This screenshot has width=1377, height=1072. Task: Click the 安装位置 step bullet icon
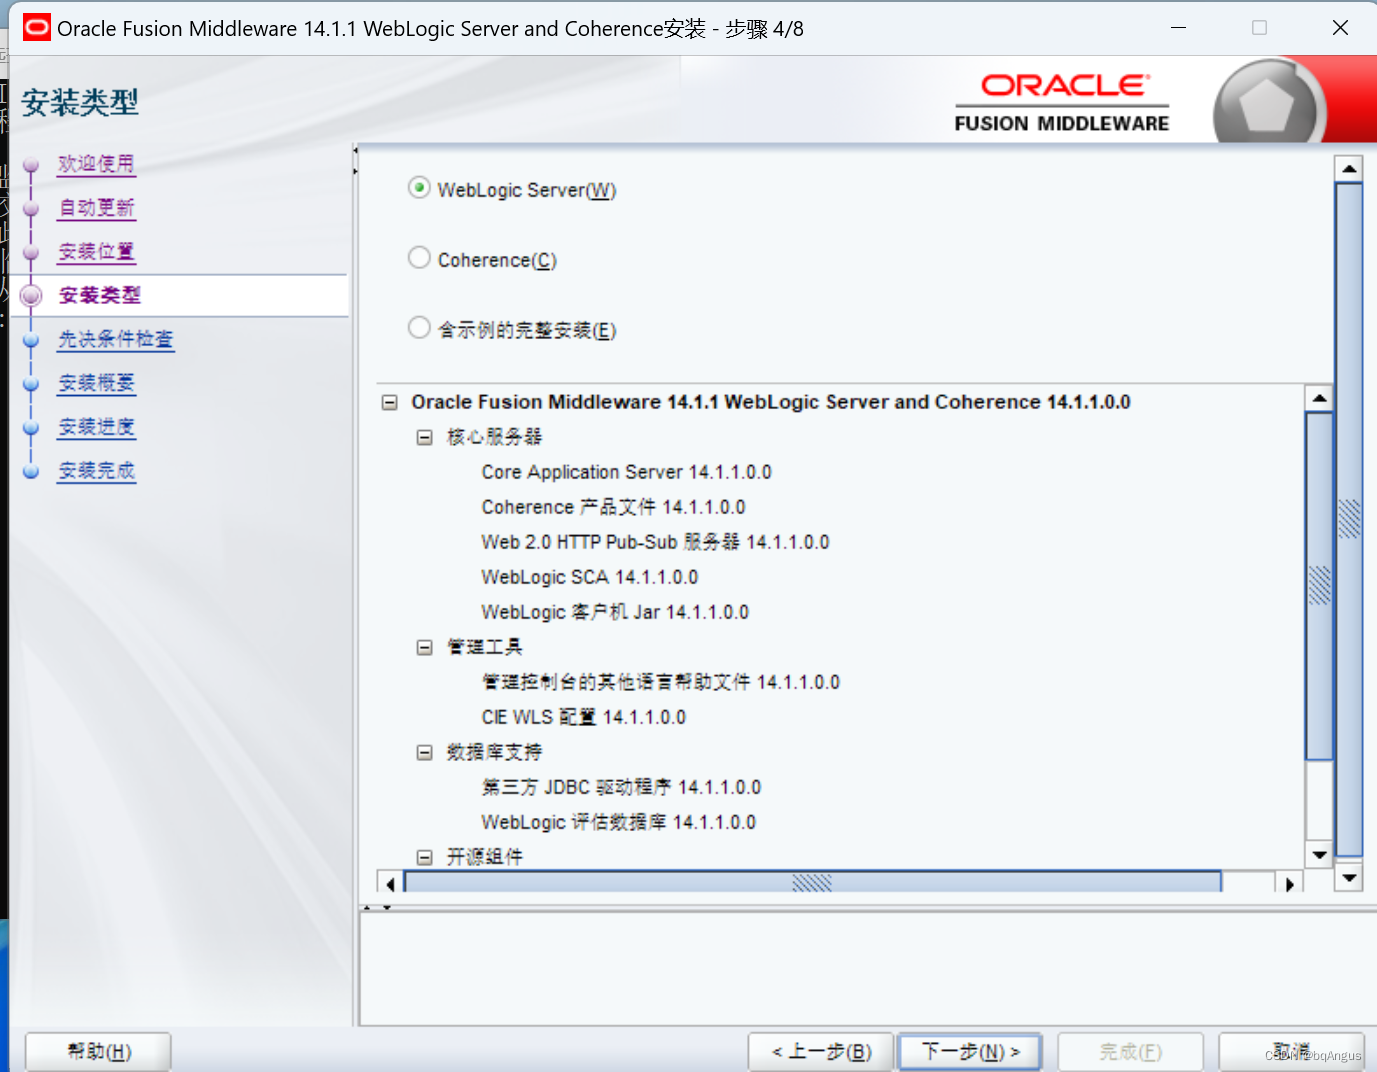(x=31, y=252)
